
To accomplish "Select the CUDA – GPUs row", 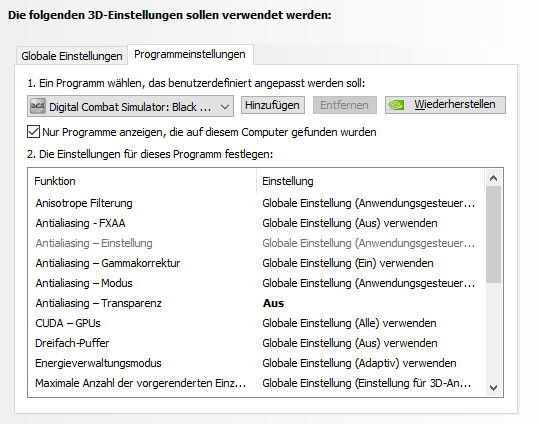I will coord(256,323).
